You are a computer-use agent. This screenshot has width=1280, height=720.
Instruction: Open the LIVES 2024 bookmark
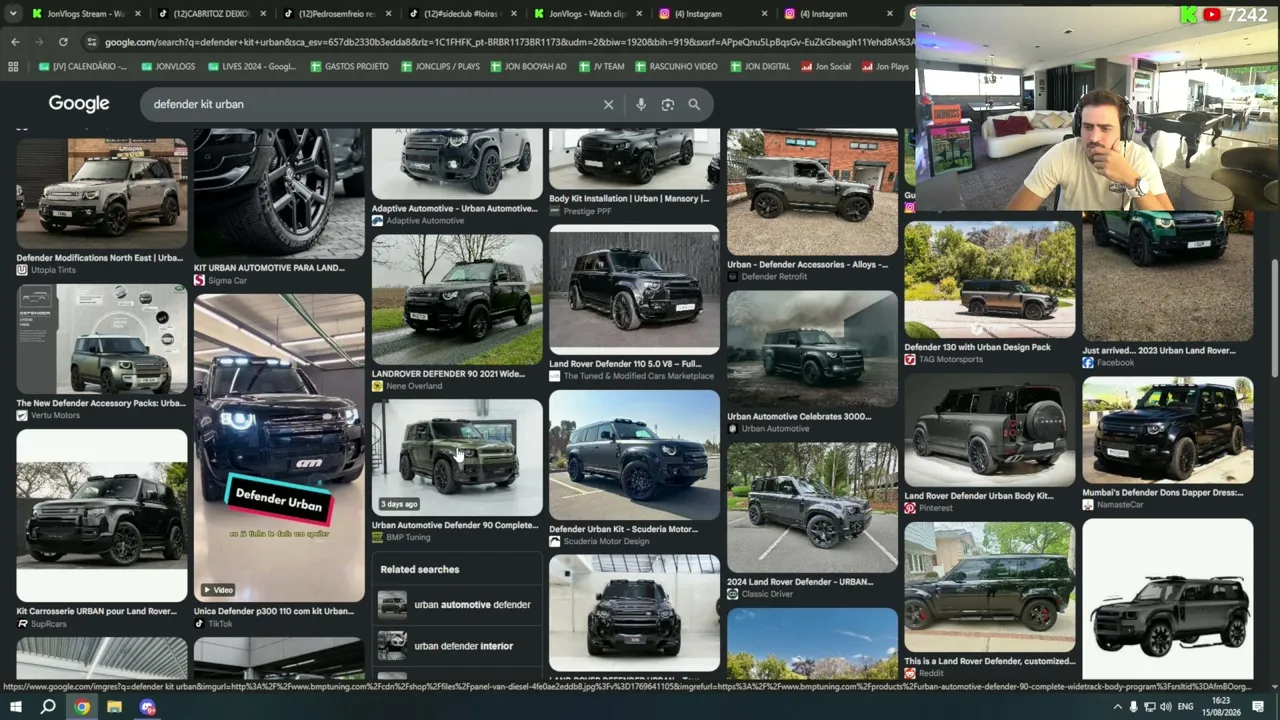[x=252, y=66]
